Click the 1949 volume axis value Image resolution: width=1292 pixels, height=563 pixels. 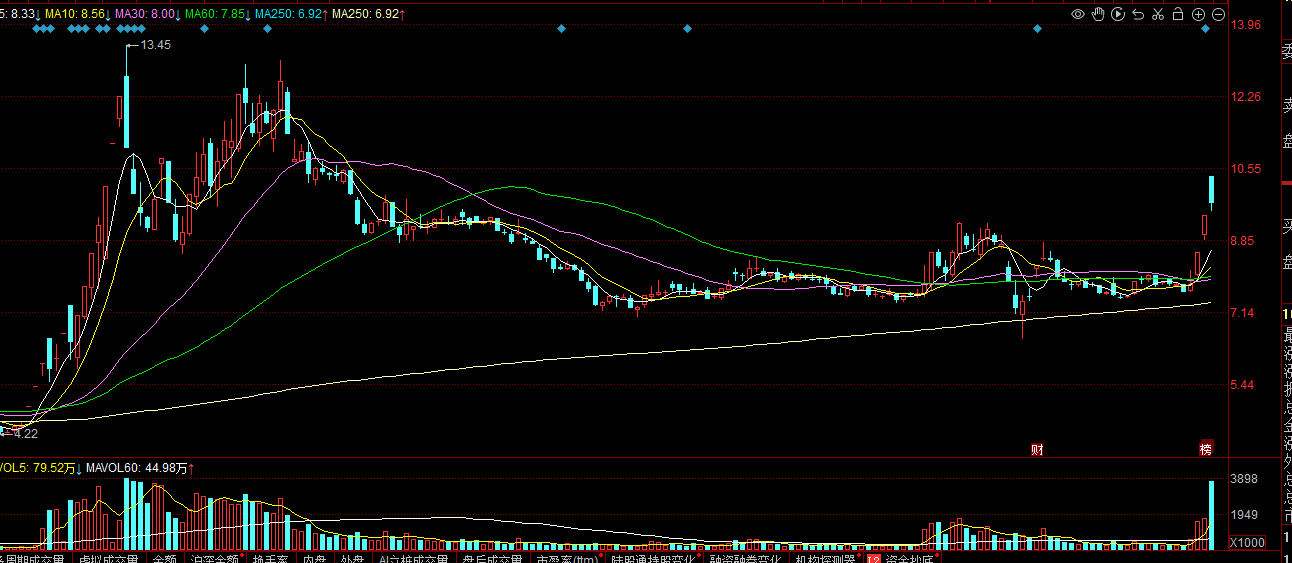(x=1244, y=515)
